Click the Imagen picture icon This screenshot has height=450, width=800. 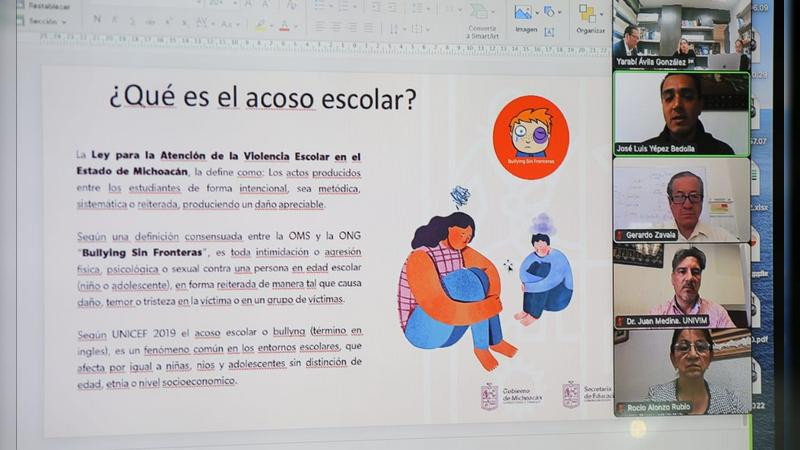pos(522,12)
